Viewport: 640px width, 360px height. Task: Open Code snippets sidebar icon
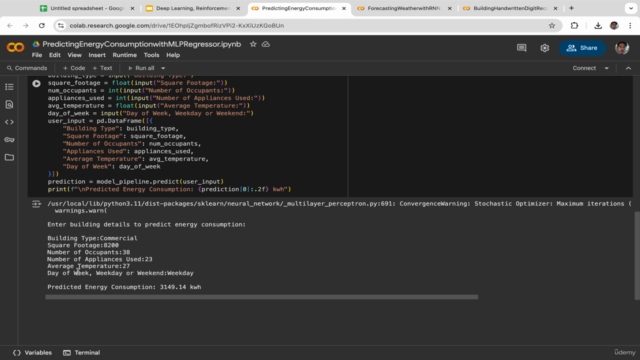[x=9, y=122]
